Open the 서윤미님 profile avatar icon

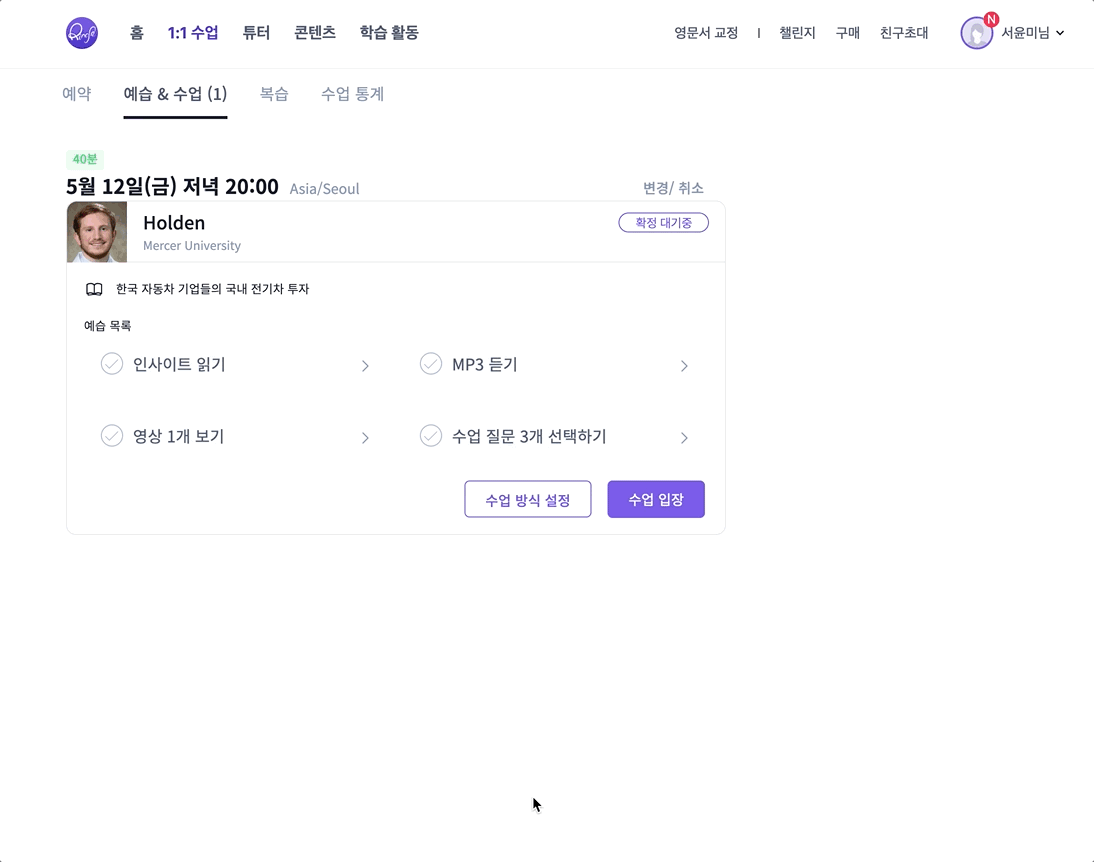[976, 33]
